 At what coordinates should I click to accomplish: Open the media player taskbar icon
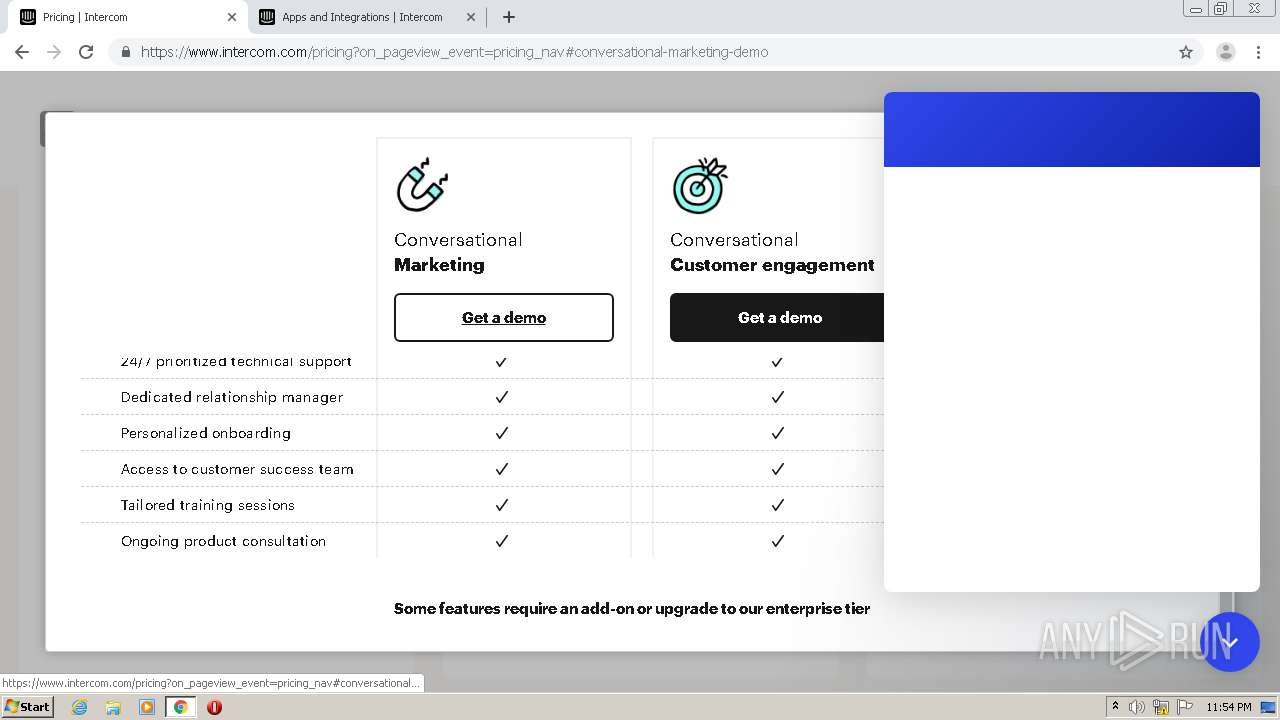click(147, 707)
